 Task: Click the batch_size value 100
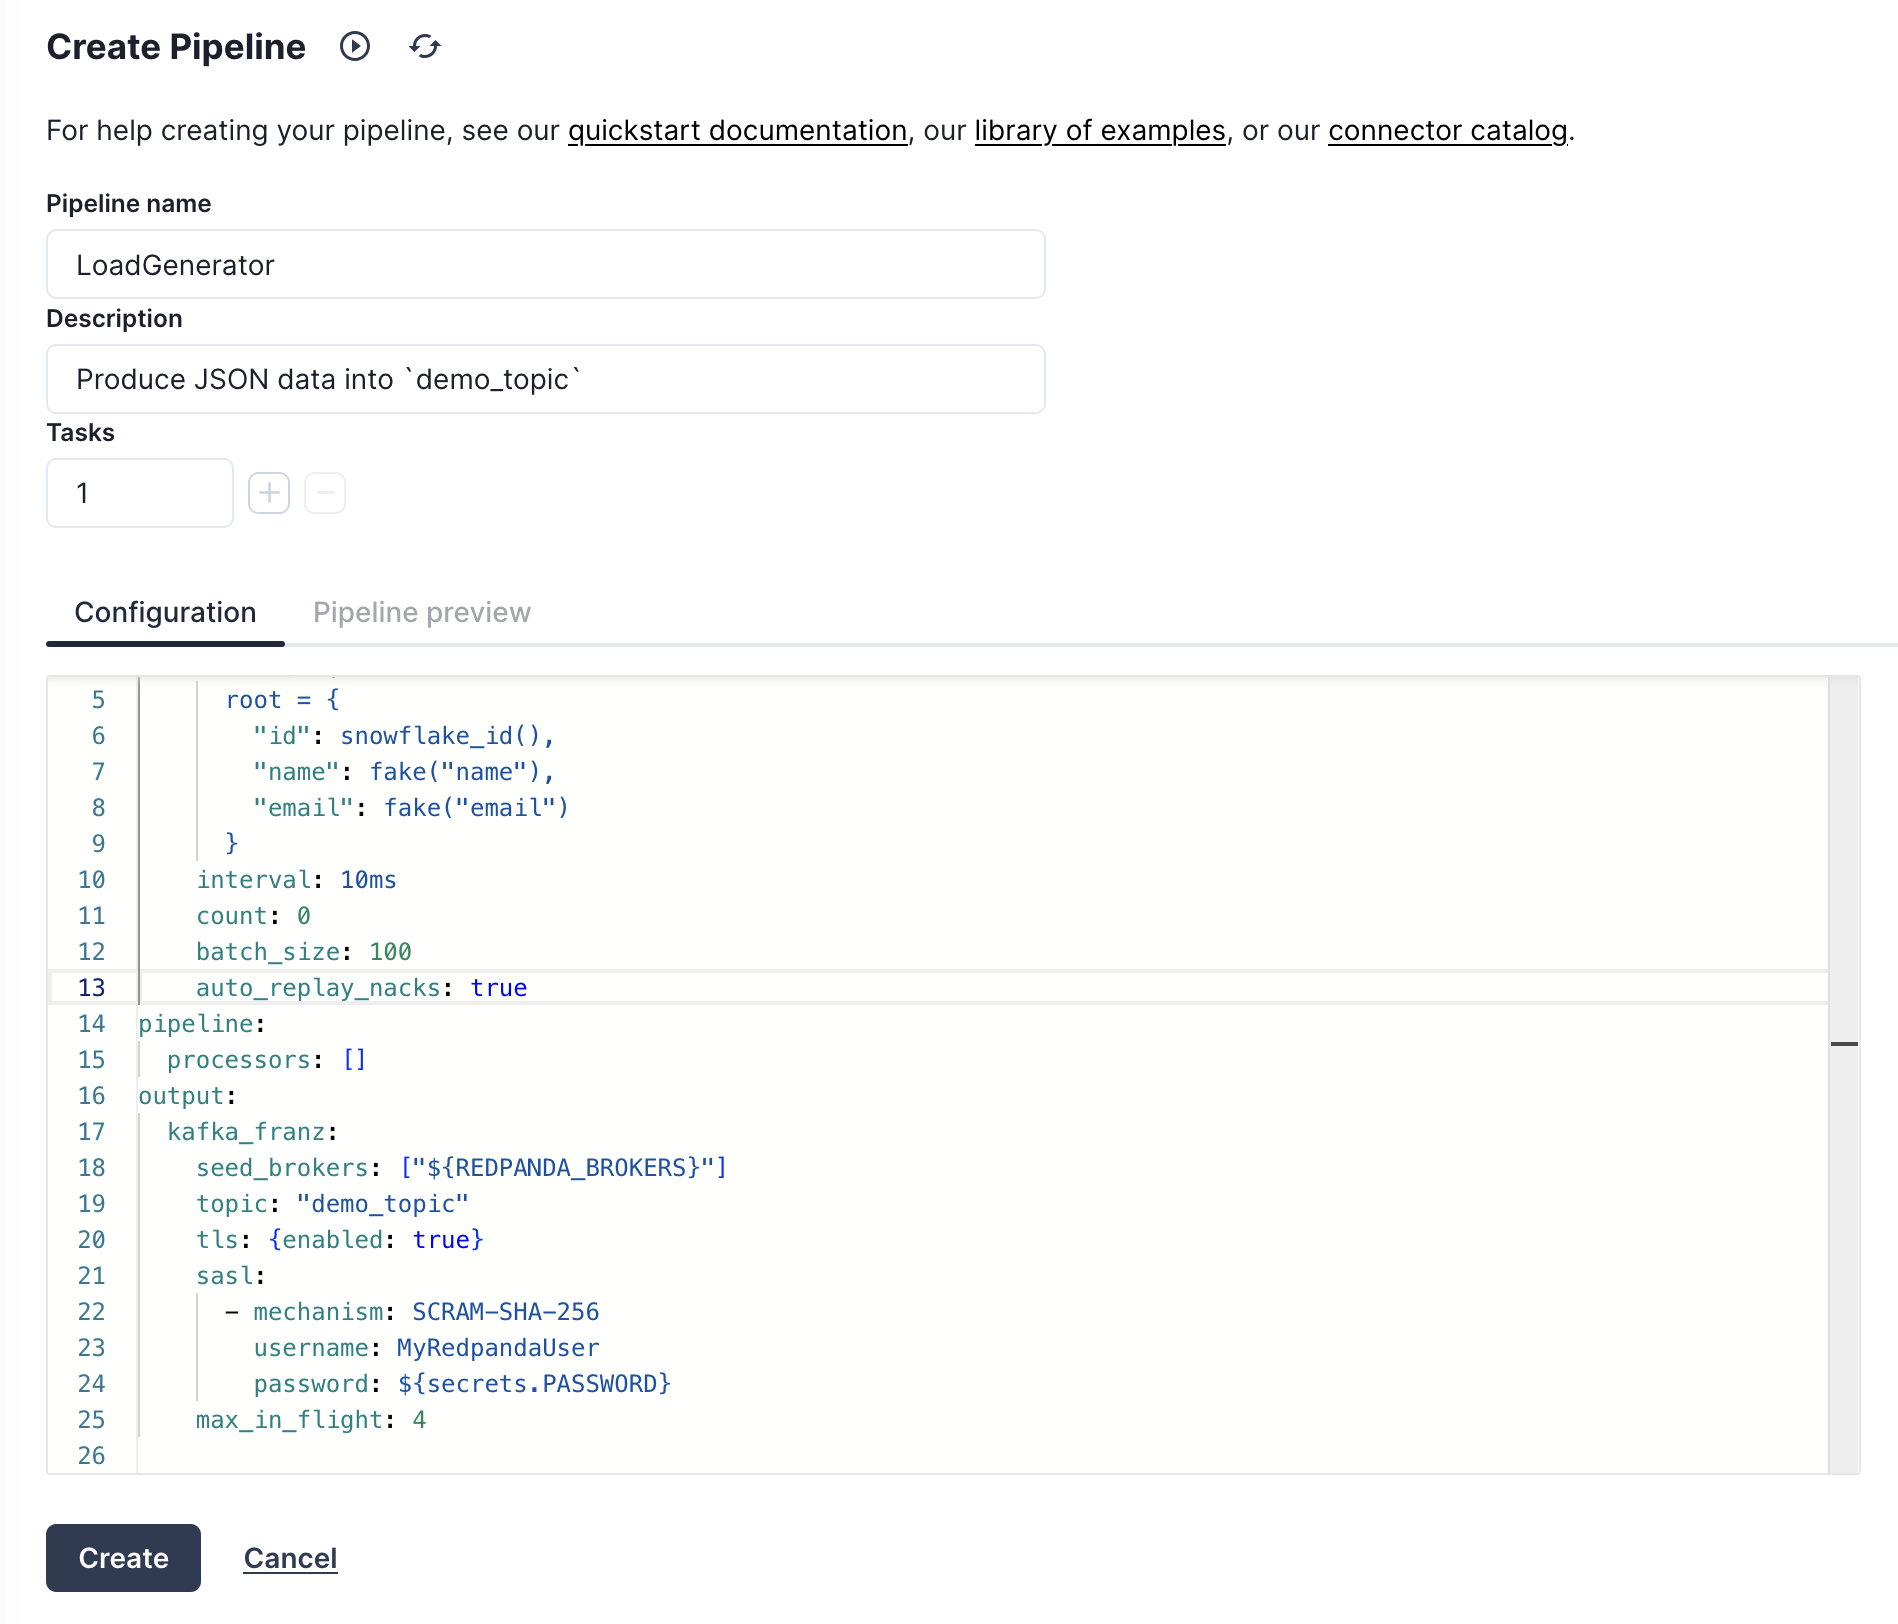point(390,952)
